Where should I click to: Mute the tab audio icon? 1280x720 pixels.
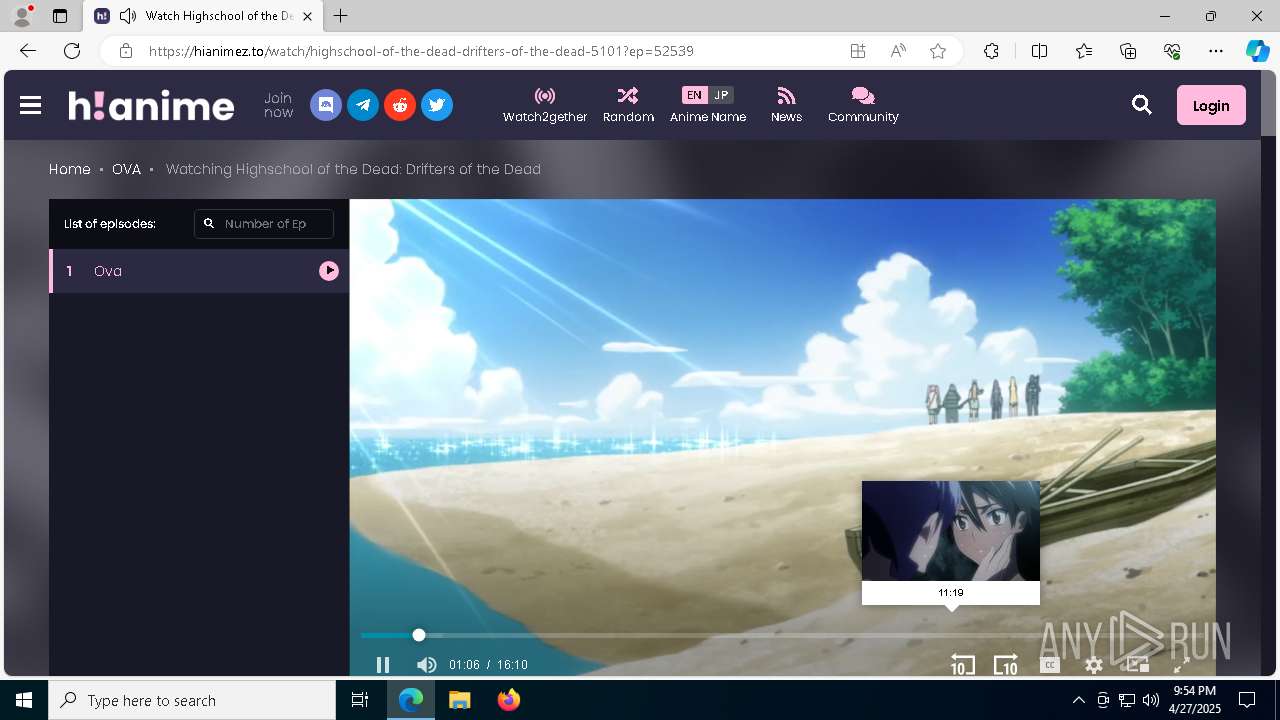click(127, 16)
